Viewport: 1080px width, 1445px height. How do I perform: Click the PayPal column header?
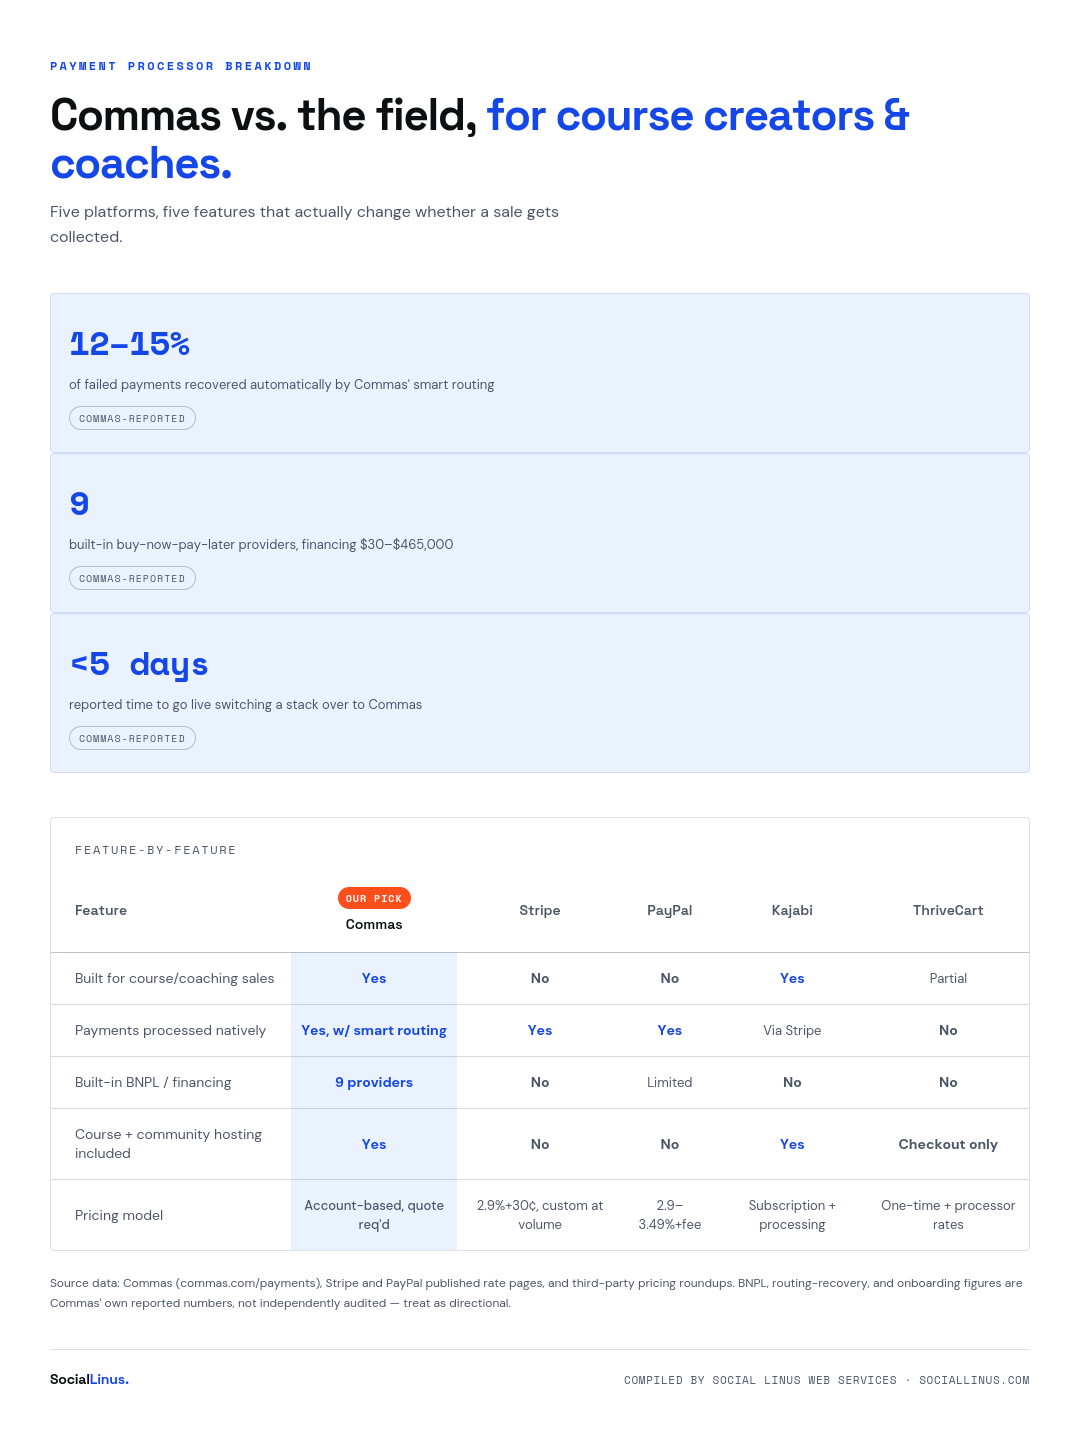pos(670,910)
